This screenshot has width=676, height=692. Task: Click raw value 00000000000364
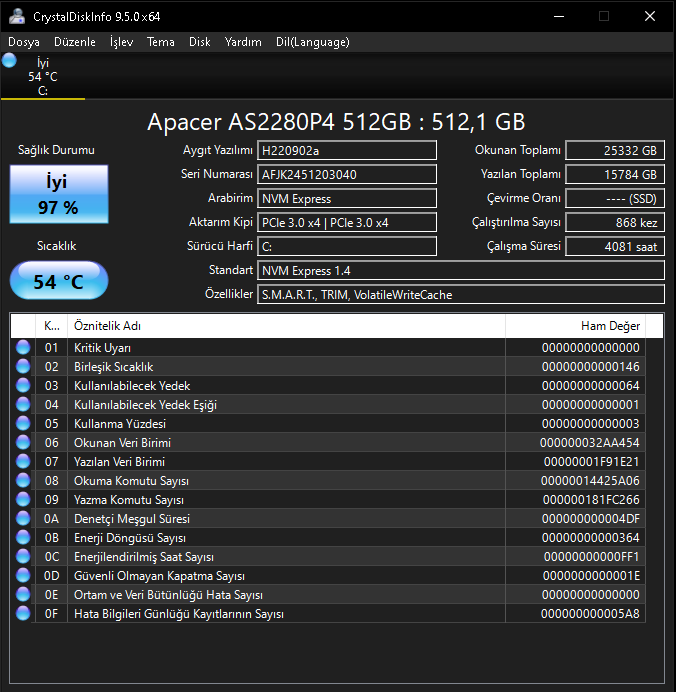click(590, 538)
